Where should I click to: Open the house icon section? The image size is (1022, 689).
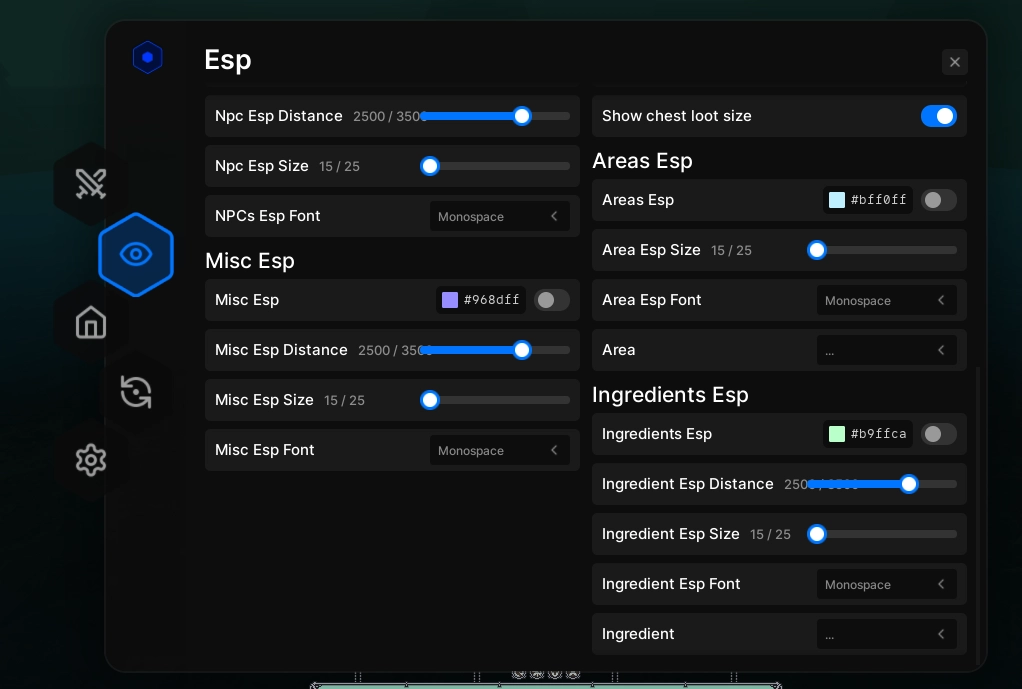(x=91, y=323)
